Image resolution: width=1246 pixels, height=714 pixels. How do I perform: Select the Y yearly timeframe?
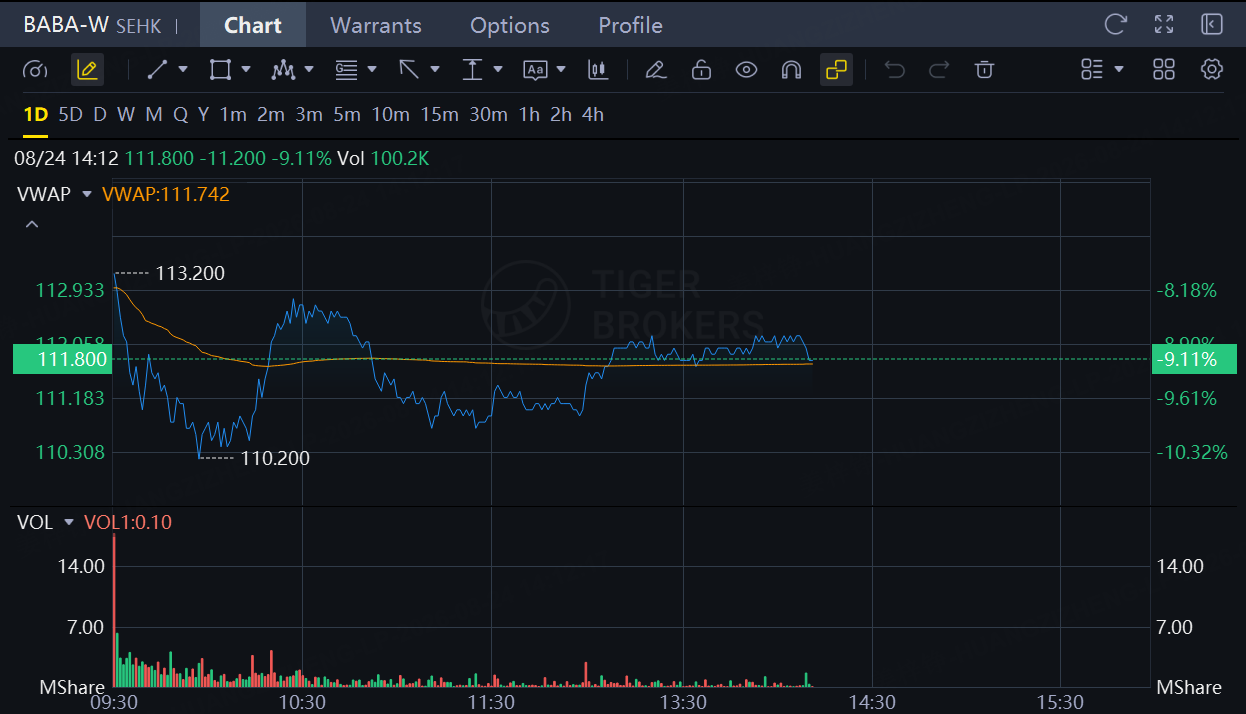203,115
